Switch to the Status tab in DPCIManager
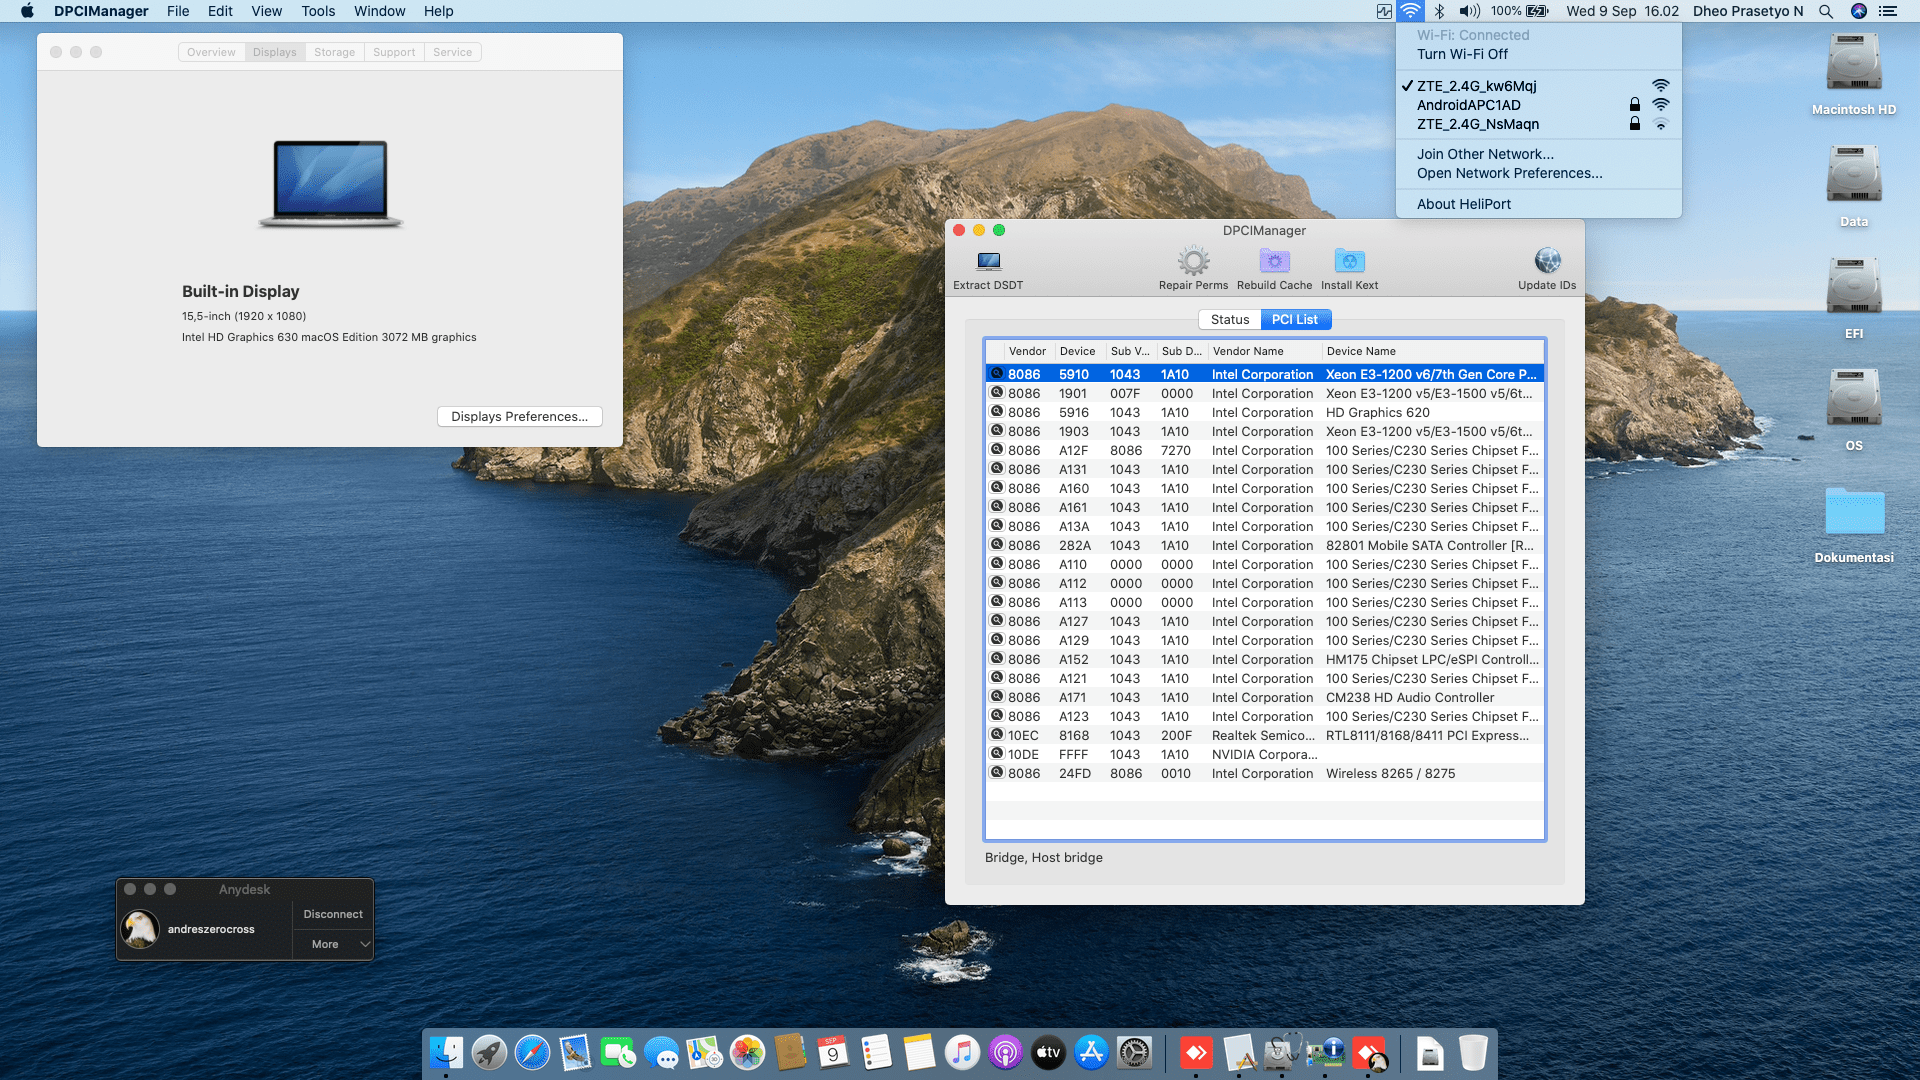 point(1229,319)
